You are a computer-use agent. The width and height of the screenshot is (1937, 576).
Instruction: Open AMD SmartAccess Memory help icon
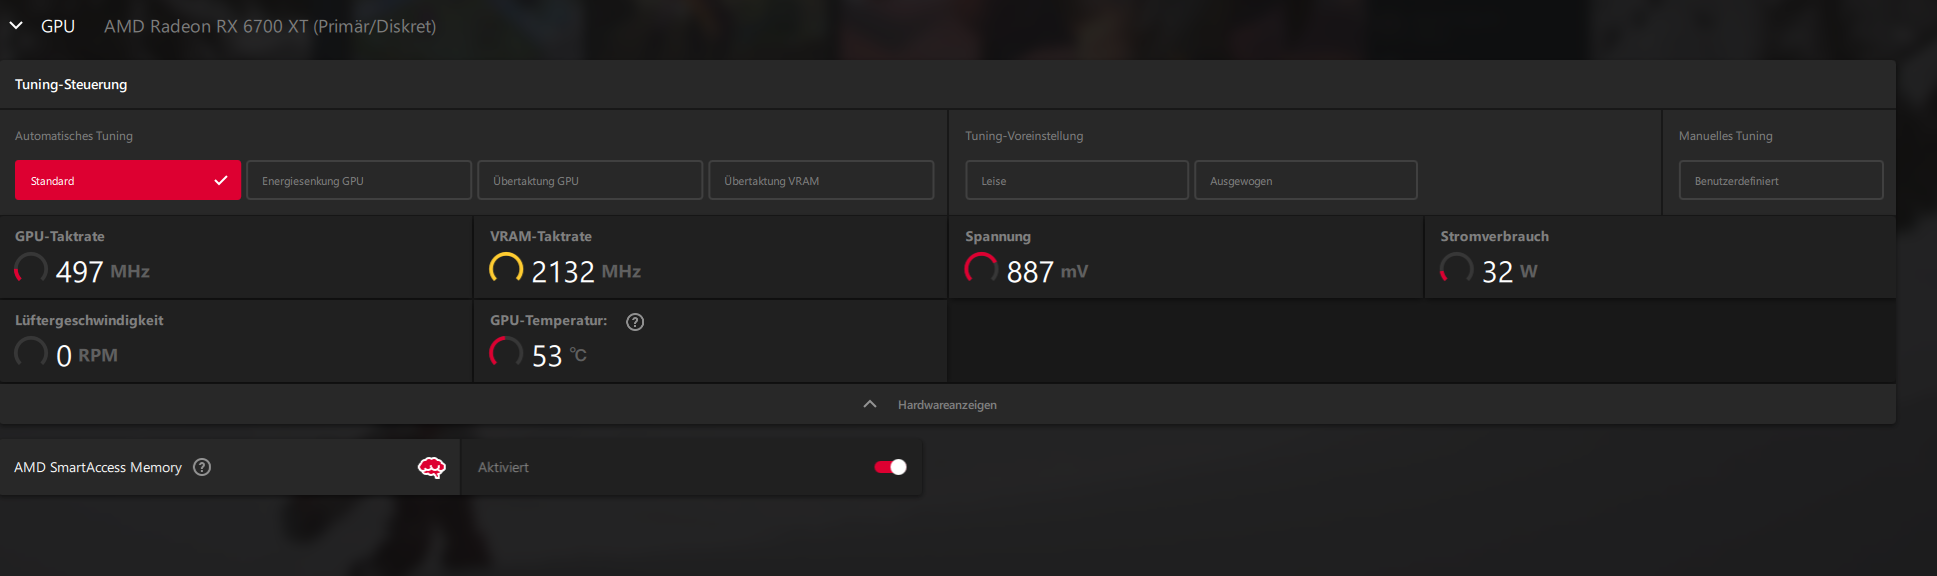coord(202,467)
